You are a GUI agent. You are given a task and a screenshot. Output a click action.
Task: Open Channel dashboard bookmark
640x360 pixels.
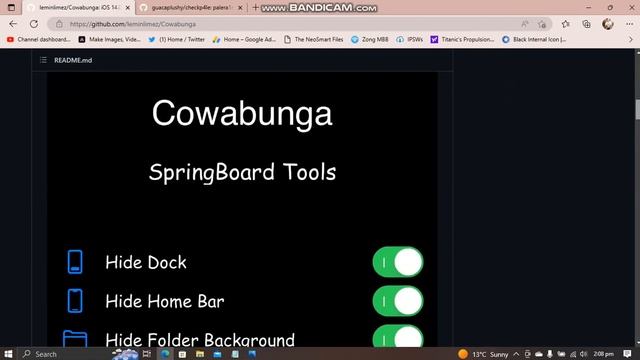point(39,40)
